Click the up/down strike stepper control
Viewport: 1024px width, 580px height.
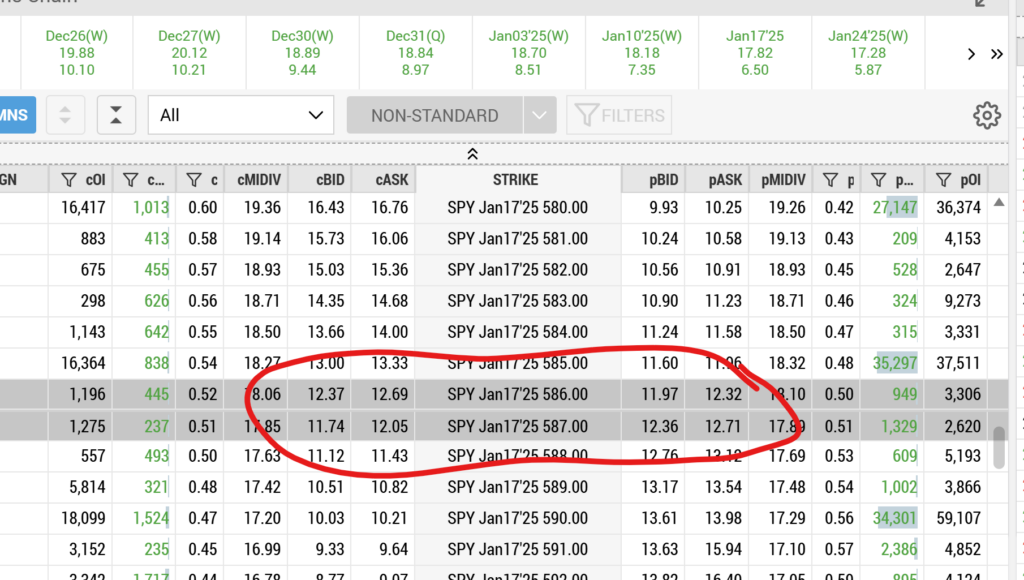[65, 115]
